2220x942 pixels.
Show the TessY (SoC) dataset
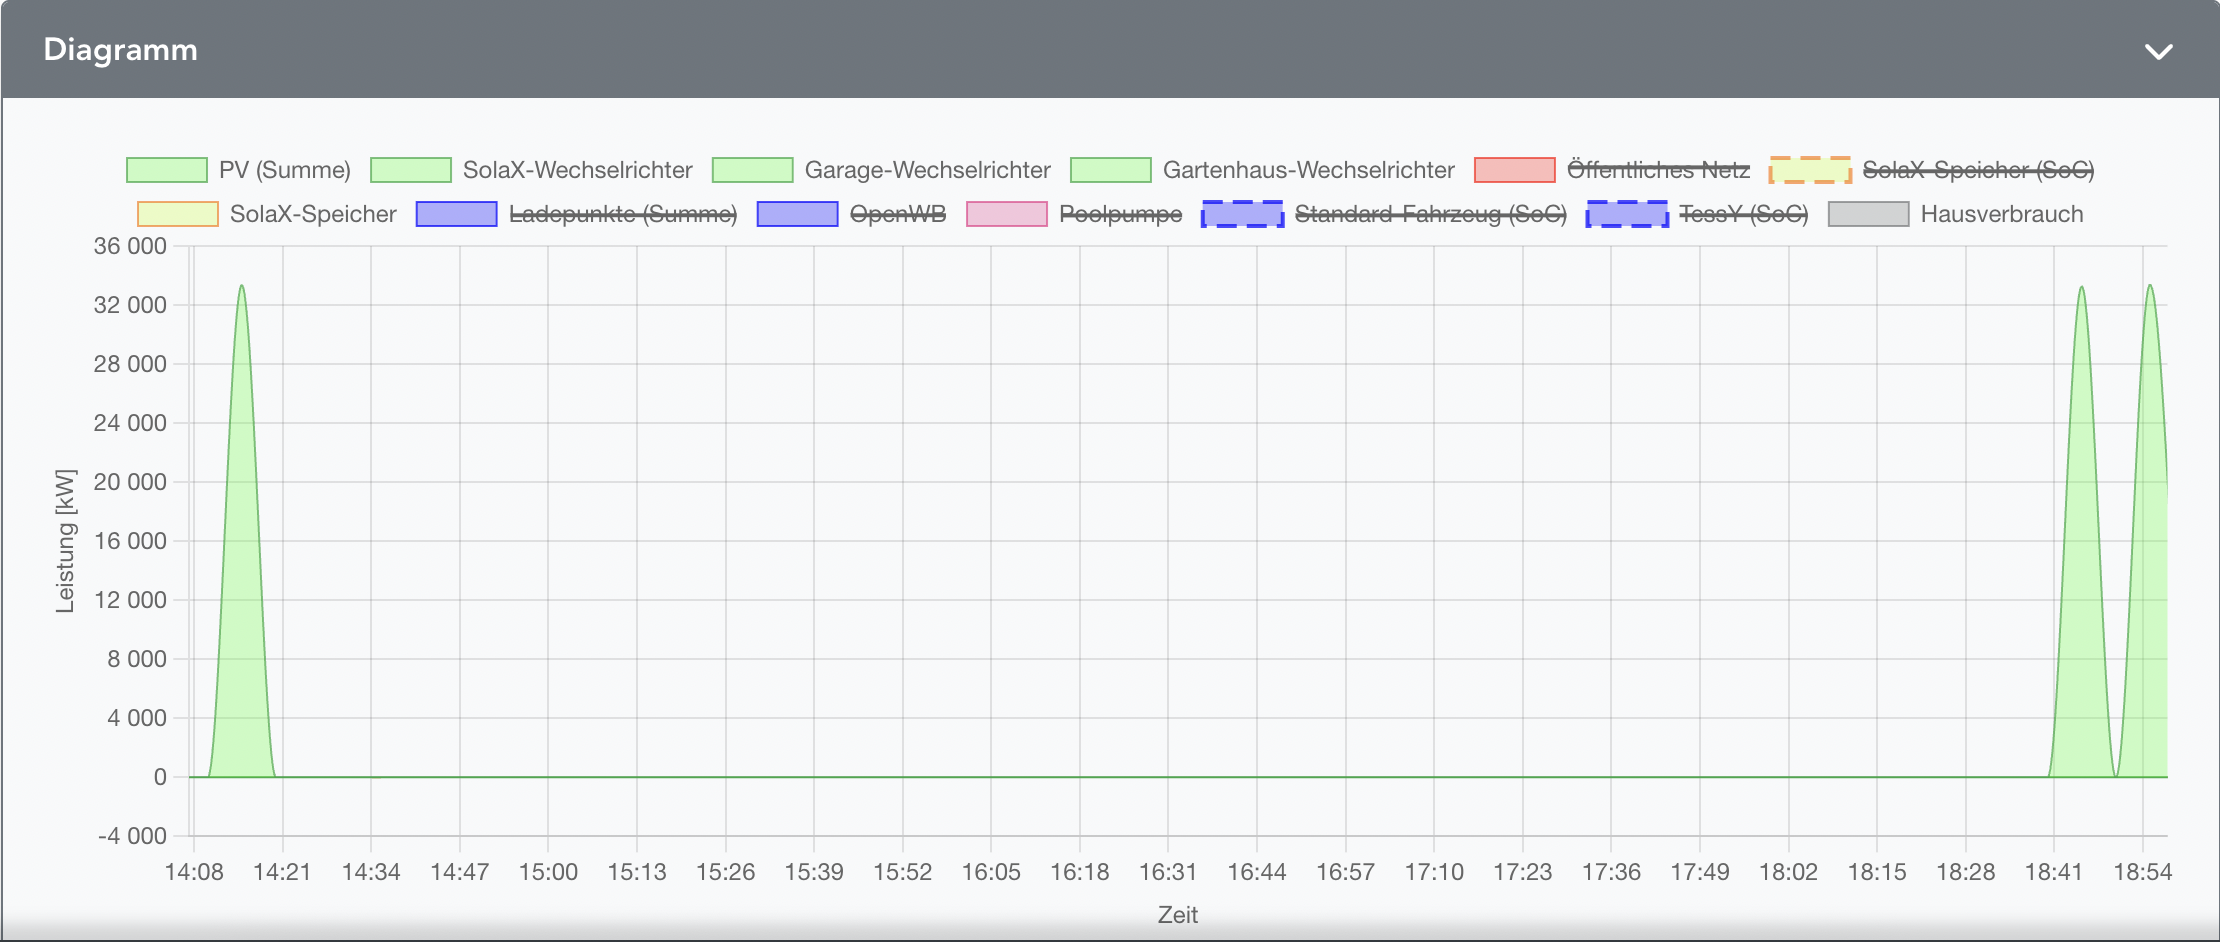tap(1742, 214)
